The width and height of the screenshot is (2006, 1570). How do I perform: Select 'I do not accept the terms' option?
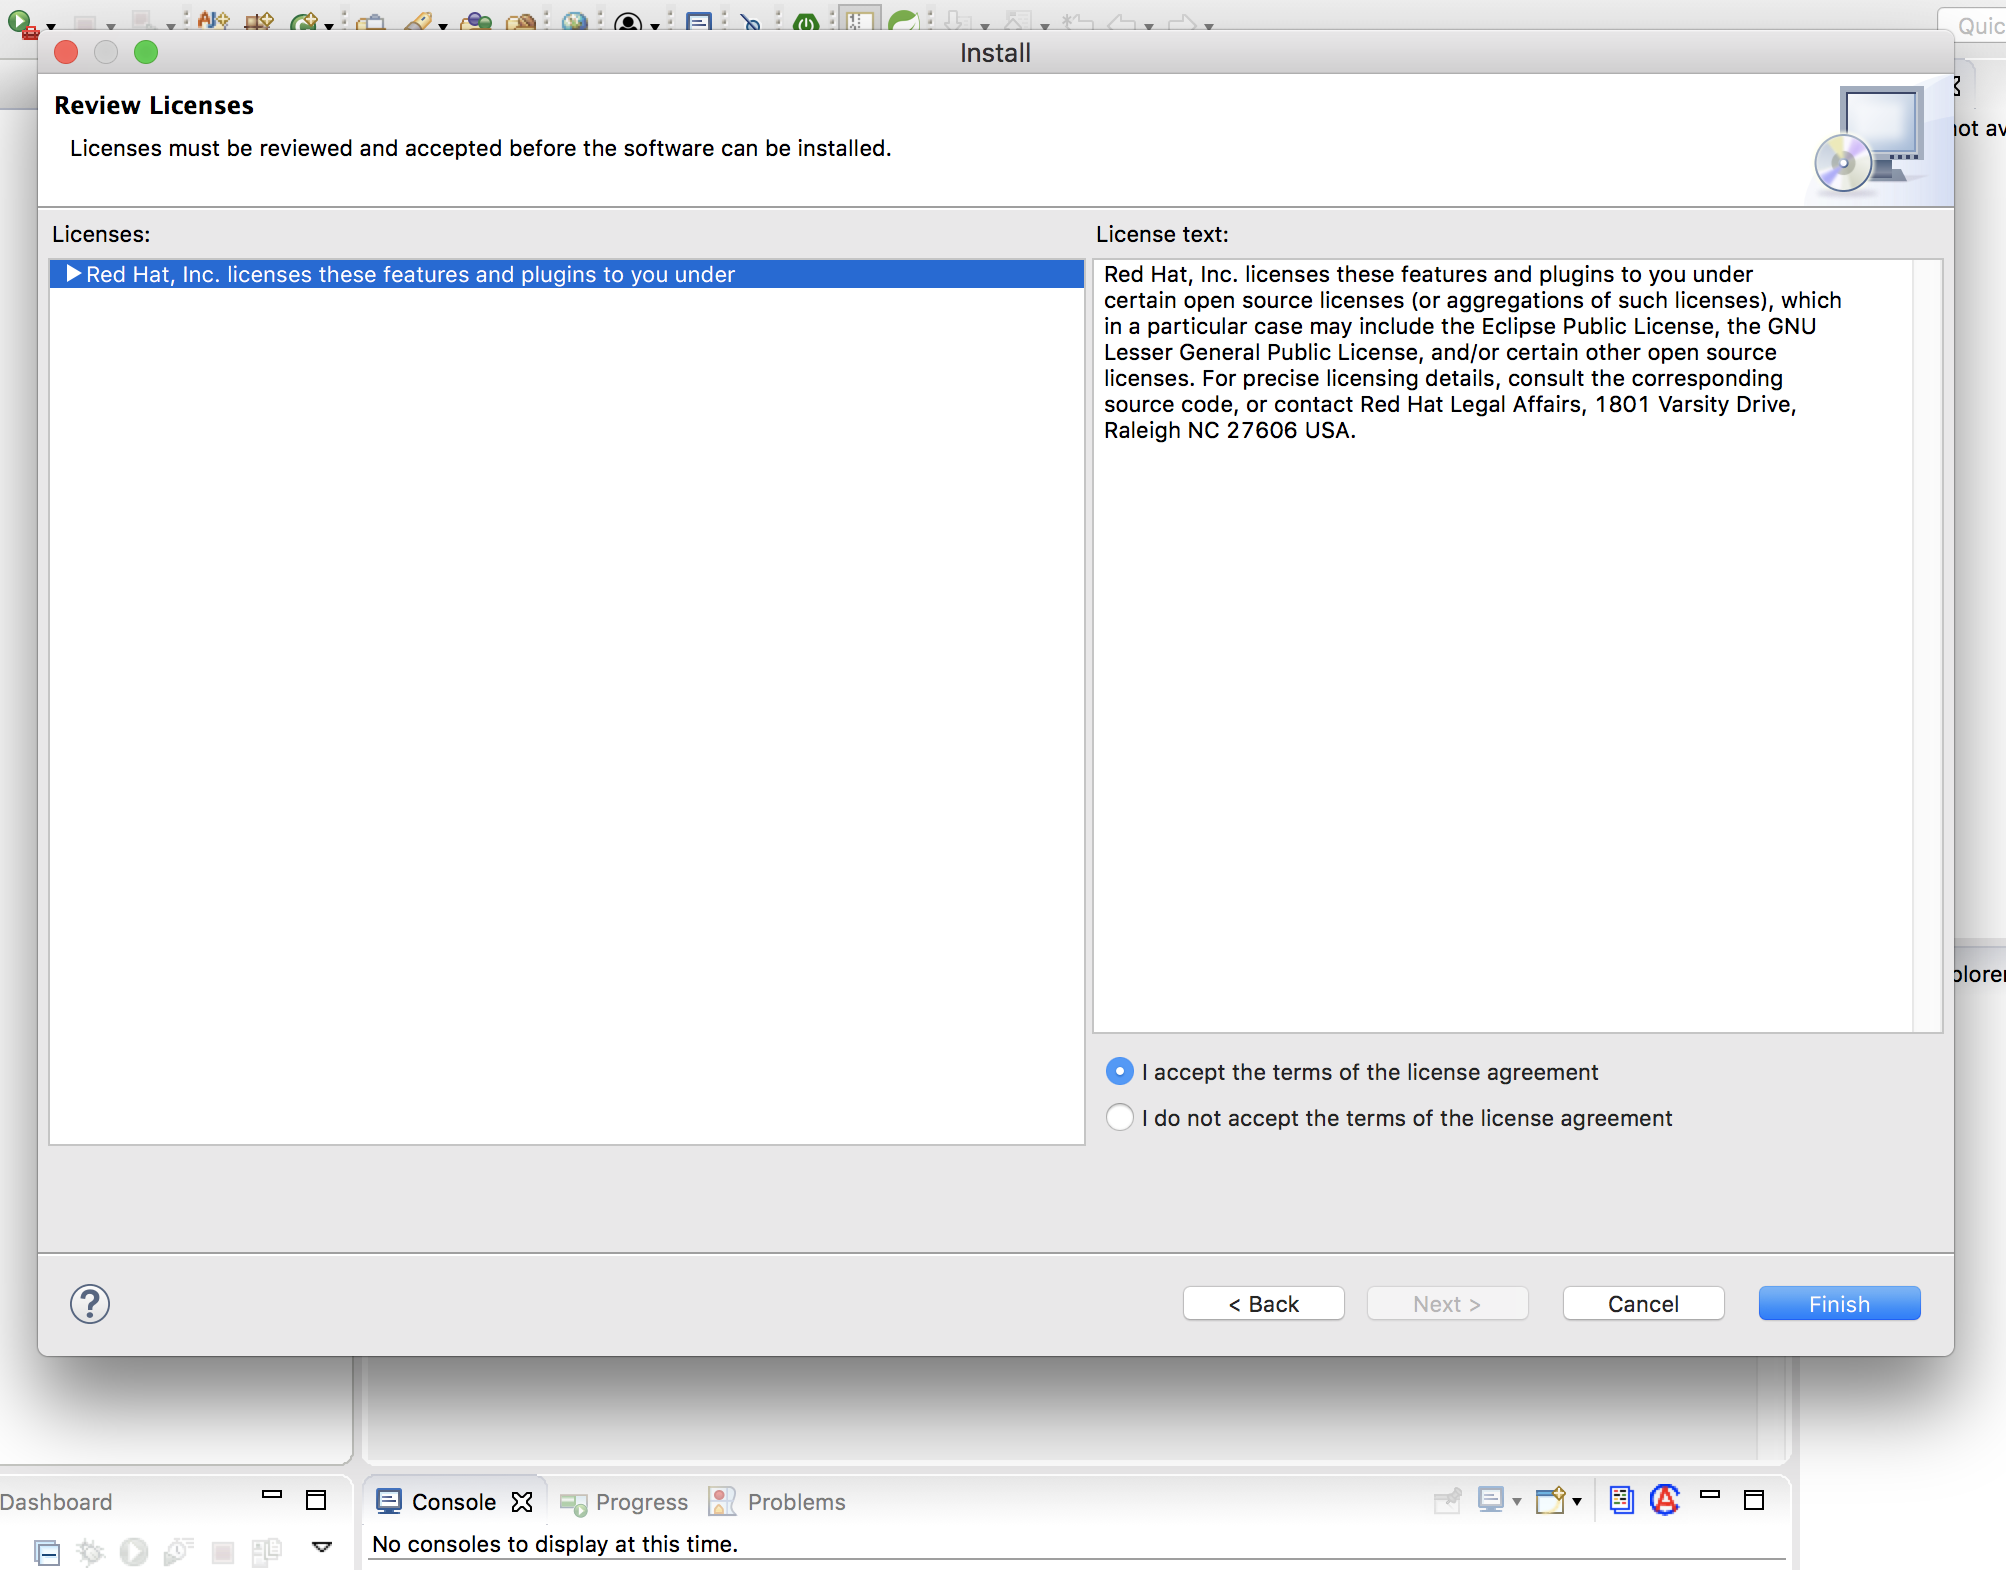1120,1117
